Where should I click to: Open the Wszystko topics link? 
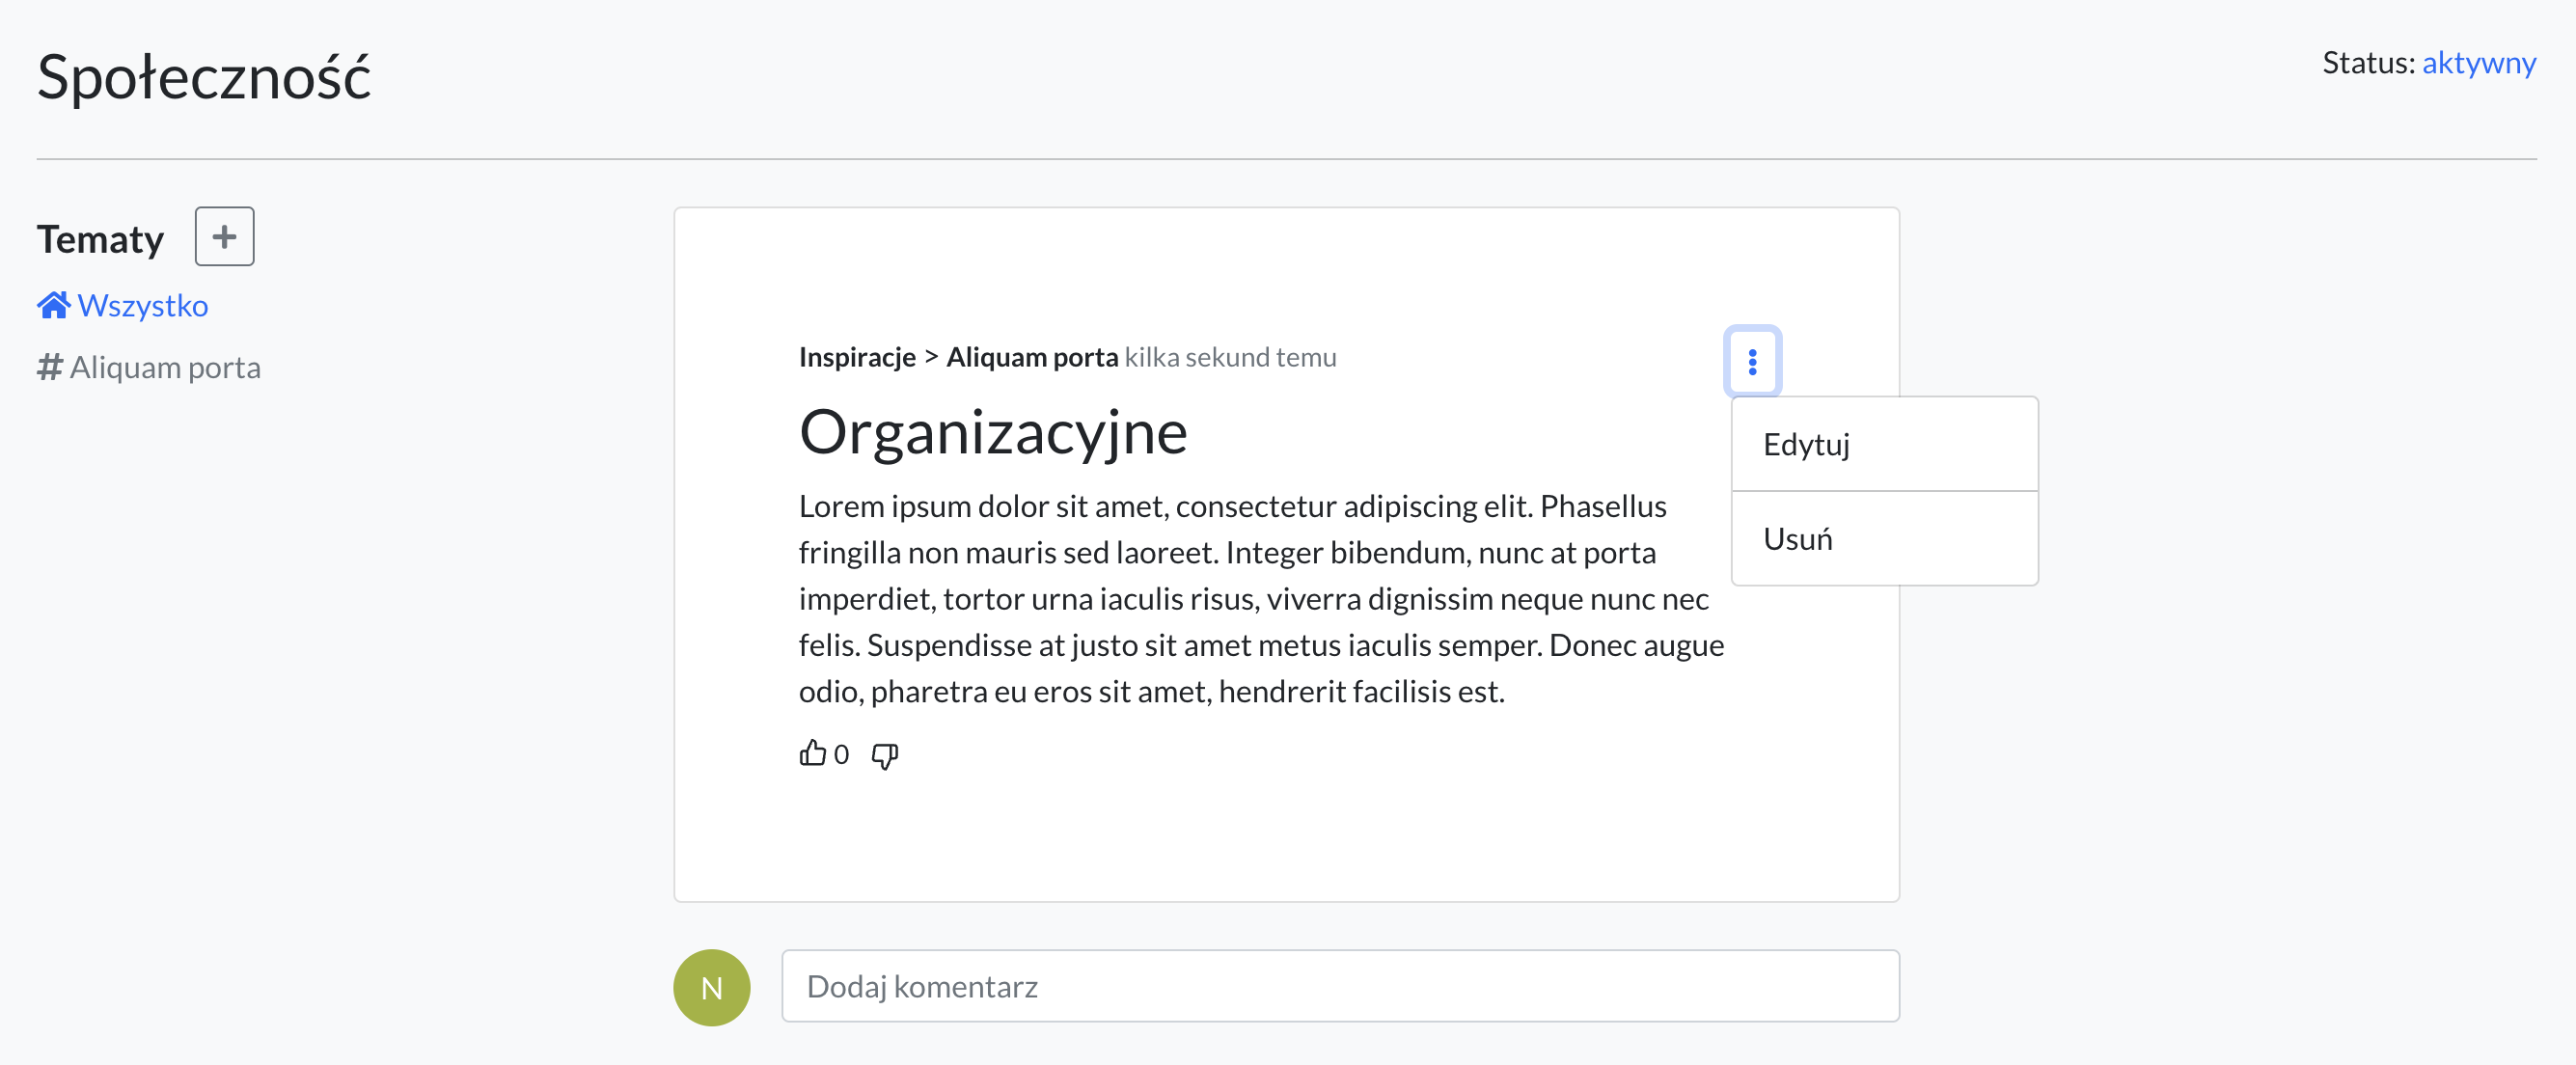[123, 305]
